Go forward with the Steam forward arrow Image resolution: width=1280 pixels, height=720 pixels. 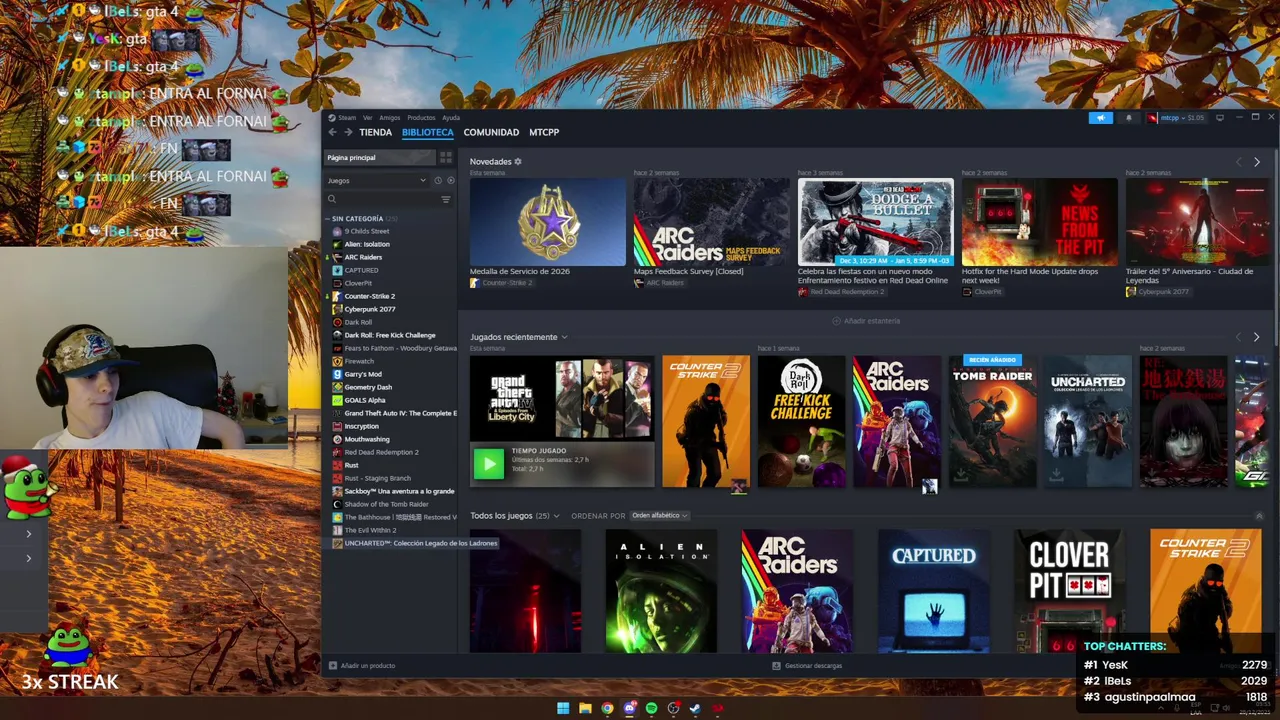tap(348, 132)
